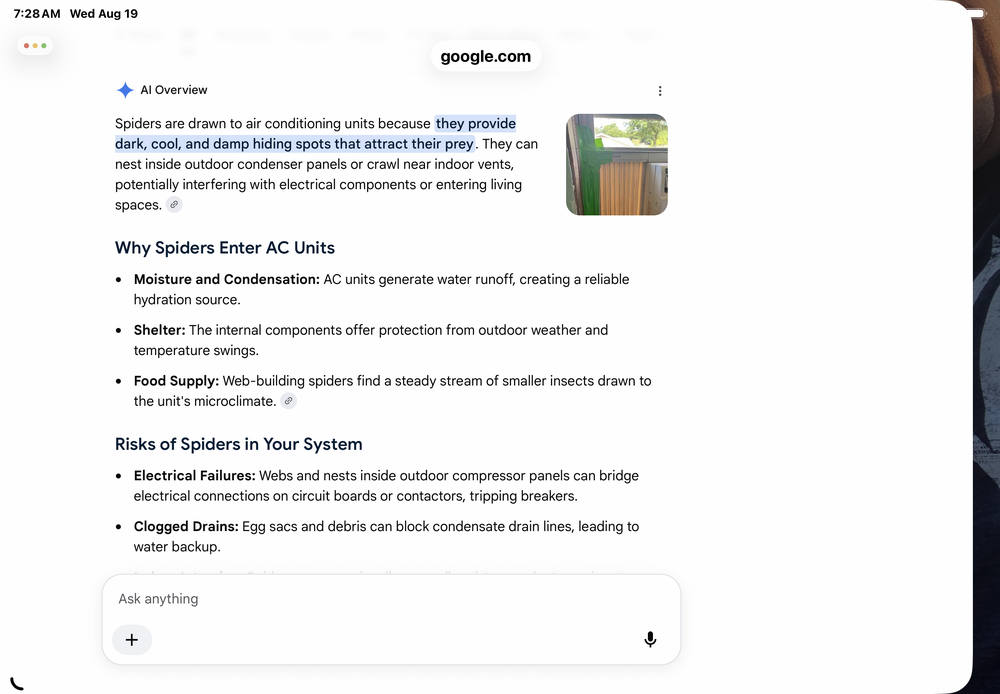Open the window controls pill with colored dots
The image size is (1000, 694).
coord(35,46)
